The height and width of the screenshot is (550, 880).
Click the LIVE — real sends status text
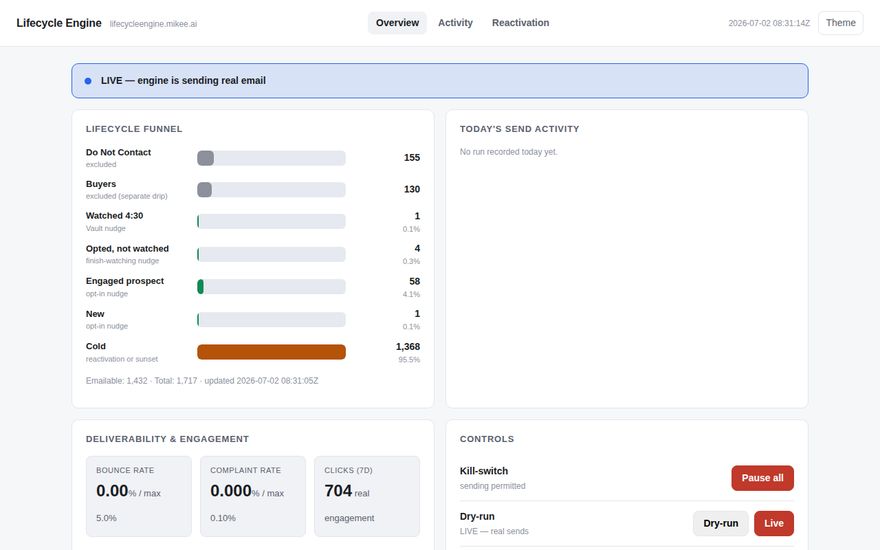(494, 531)
